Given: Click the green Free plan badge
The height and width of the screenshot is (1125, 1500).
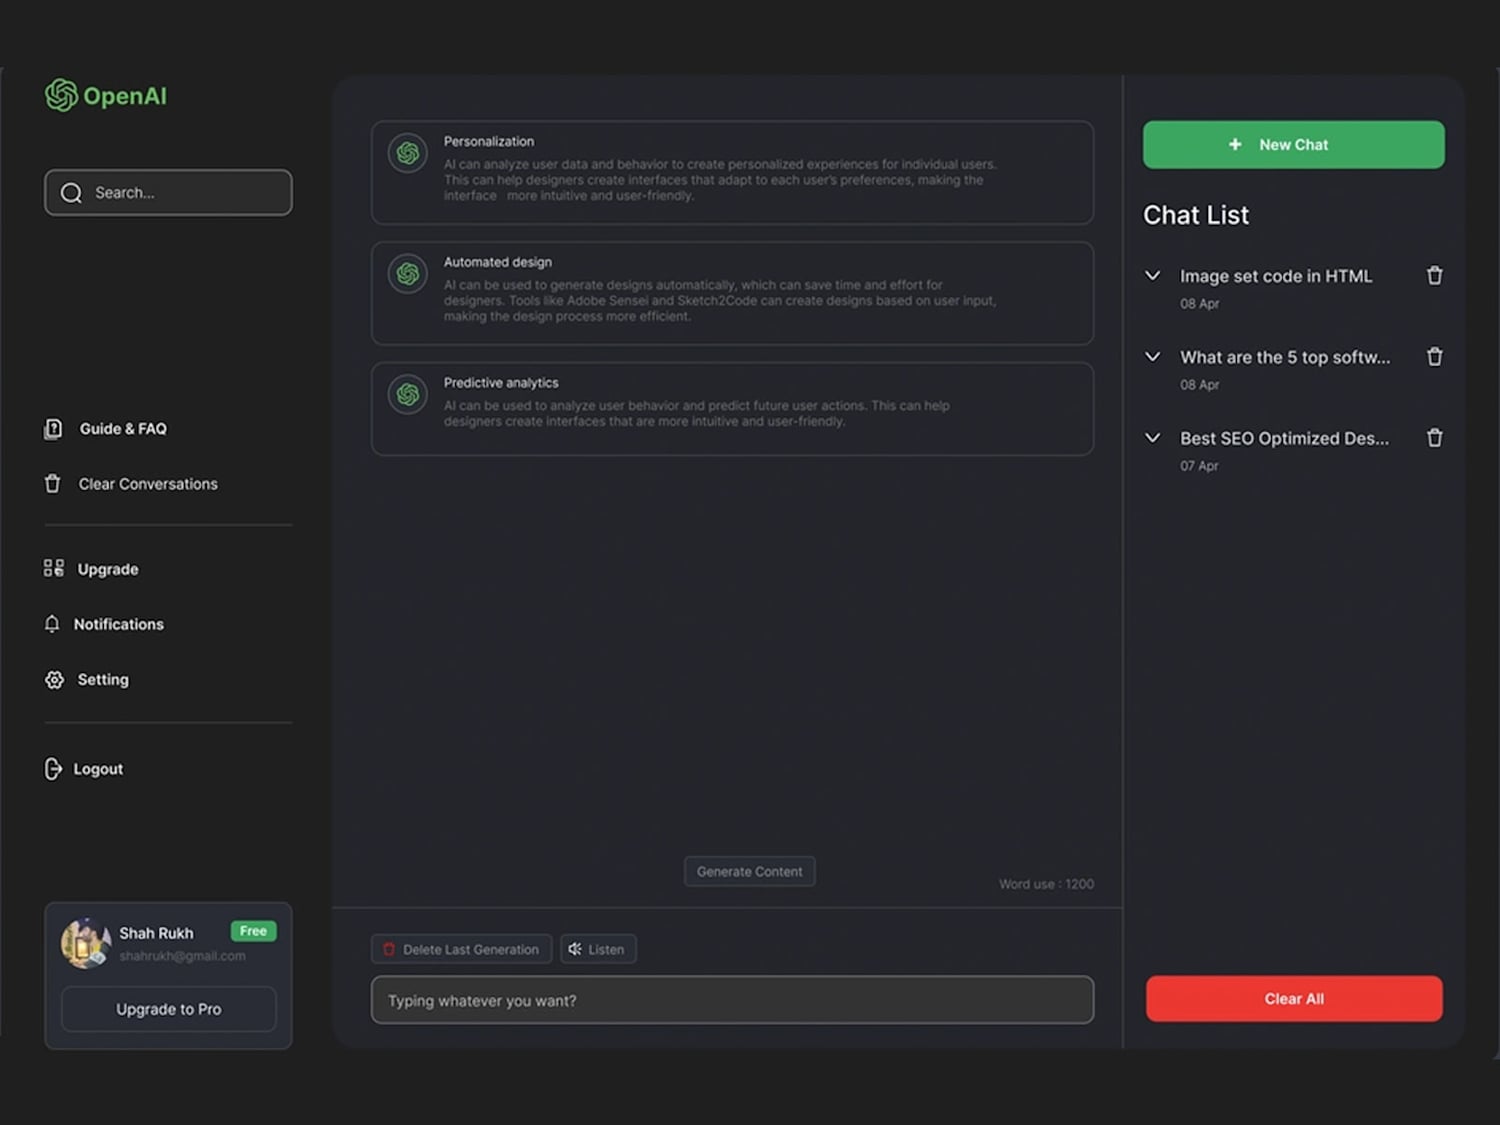Looking at the screenshot, I should 254,931.
